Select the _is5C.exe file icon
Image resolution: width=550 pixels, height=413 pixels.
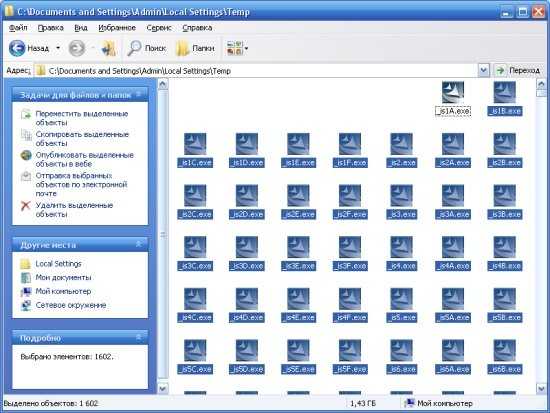tap(195, 350)
